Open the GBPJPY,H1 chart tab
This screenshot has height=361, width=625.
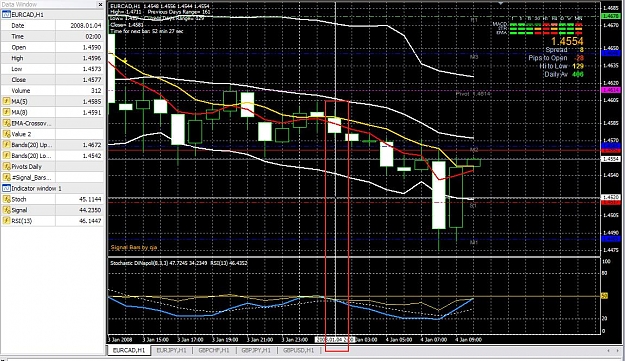[x=256, y=350]
